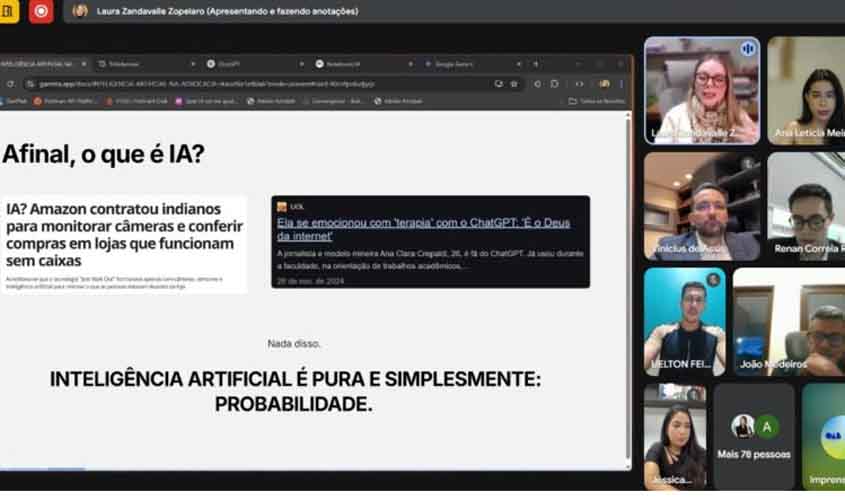The height and width of the screenshot is (500, 845).
Task: Click the yellow icon at top-left corner
Action: click(x=8, y=11)
